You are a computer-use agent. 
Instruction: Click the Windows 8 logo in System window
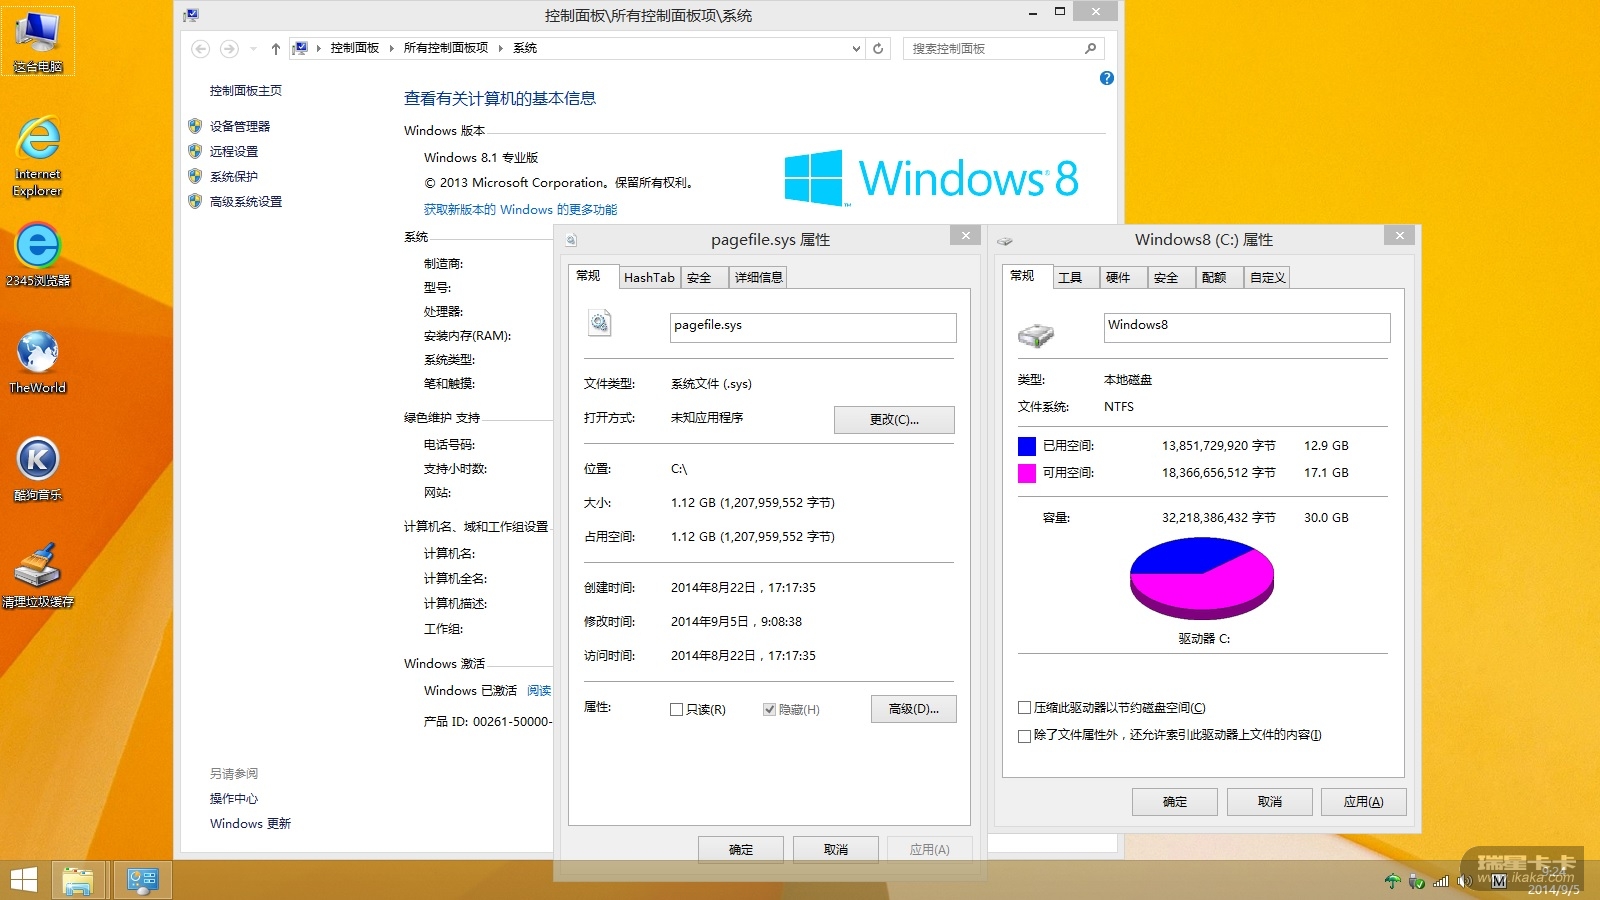point(931,178)
